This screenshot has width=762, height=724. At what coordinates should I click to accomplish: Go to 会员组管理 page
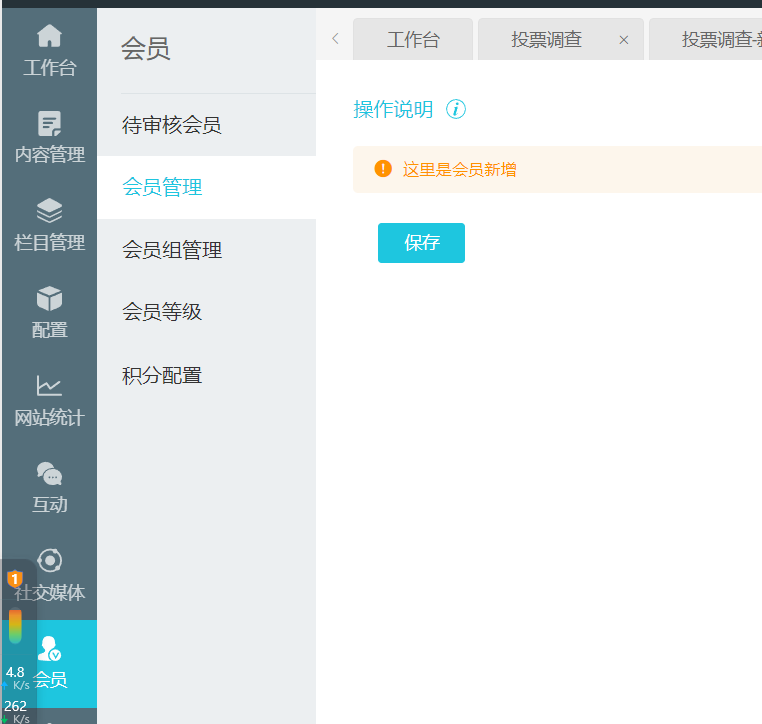(172, 250)
